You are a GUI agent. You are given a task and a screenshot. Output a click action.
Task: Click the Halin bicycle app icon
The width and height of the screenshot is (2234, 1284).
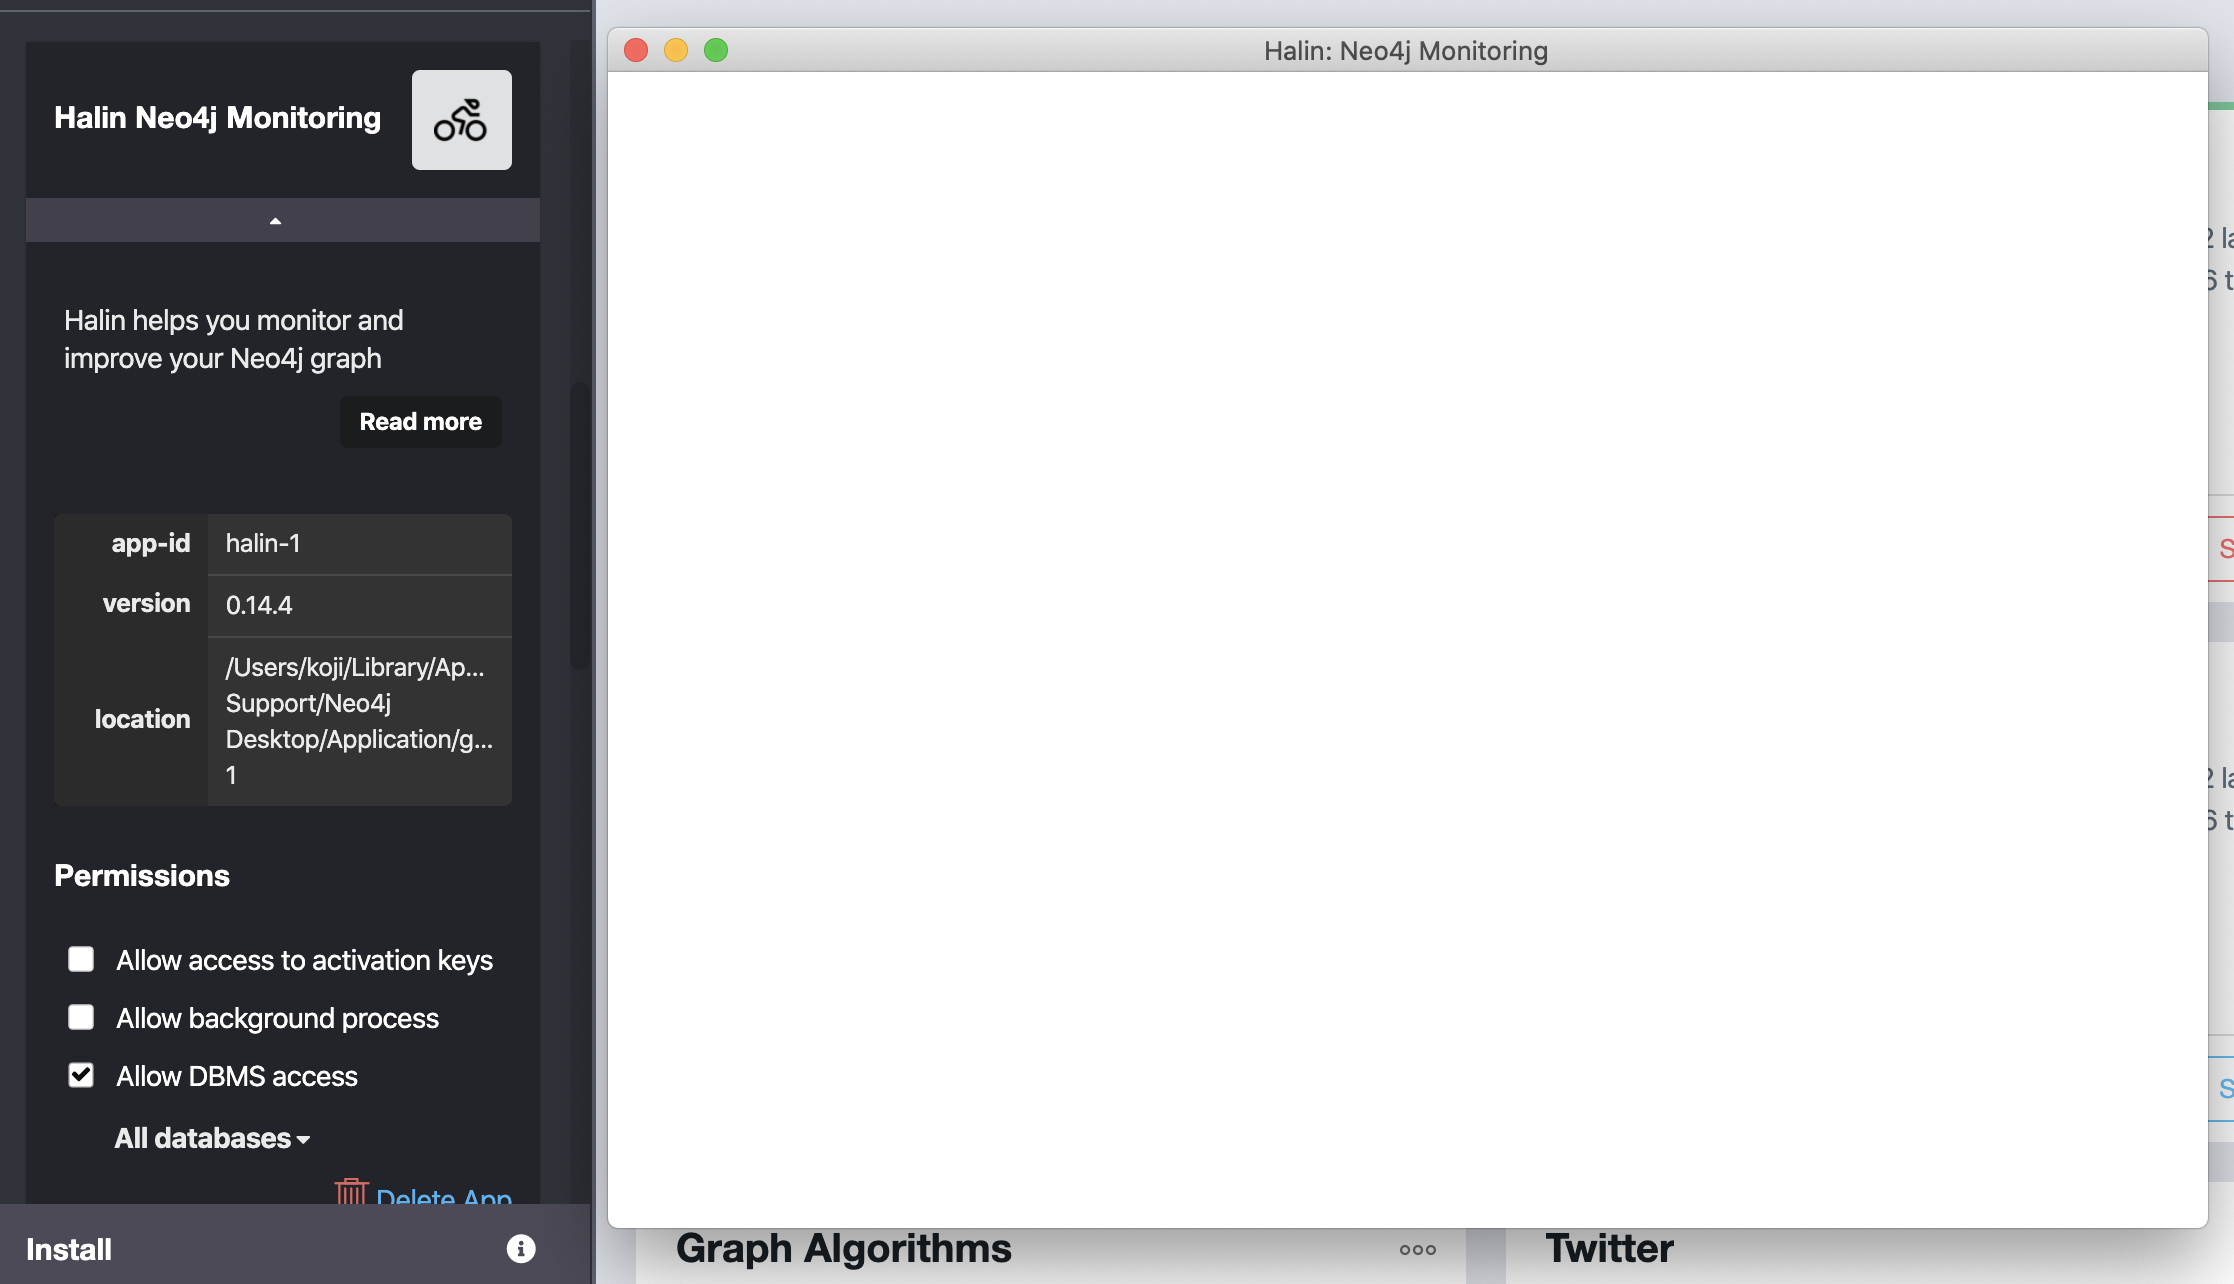pos(461,120)
